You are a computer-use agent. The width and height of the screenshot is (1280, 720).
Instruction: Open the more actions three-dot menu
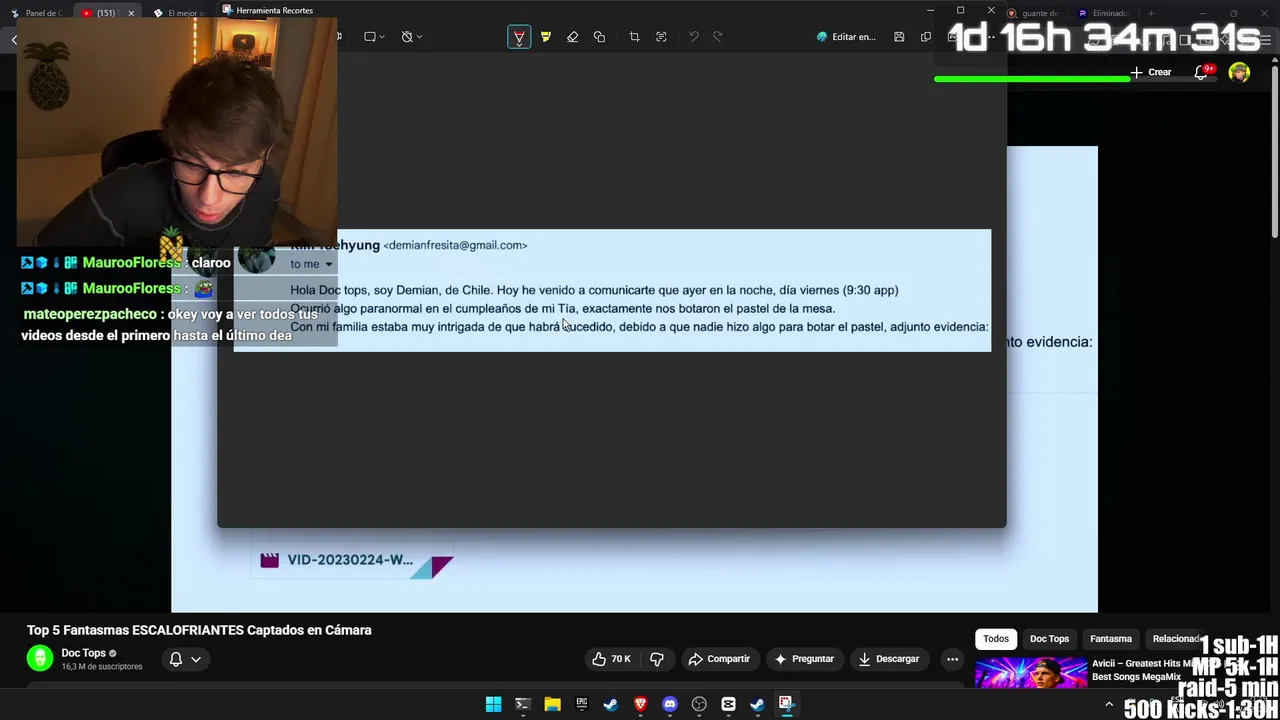[952, 659]
